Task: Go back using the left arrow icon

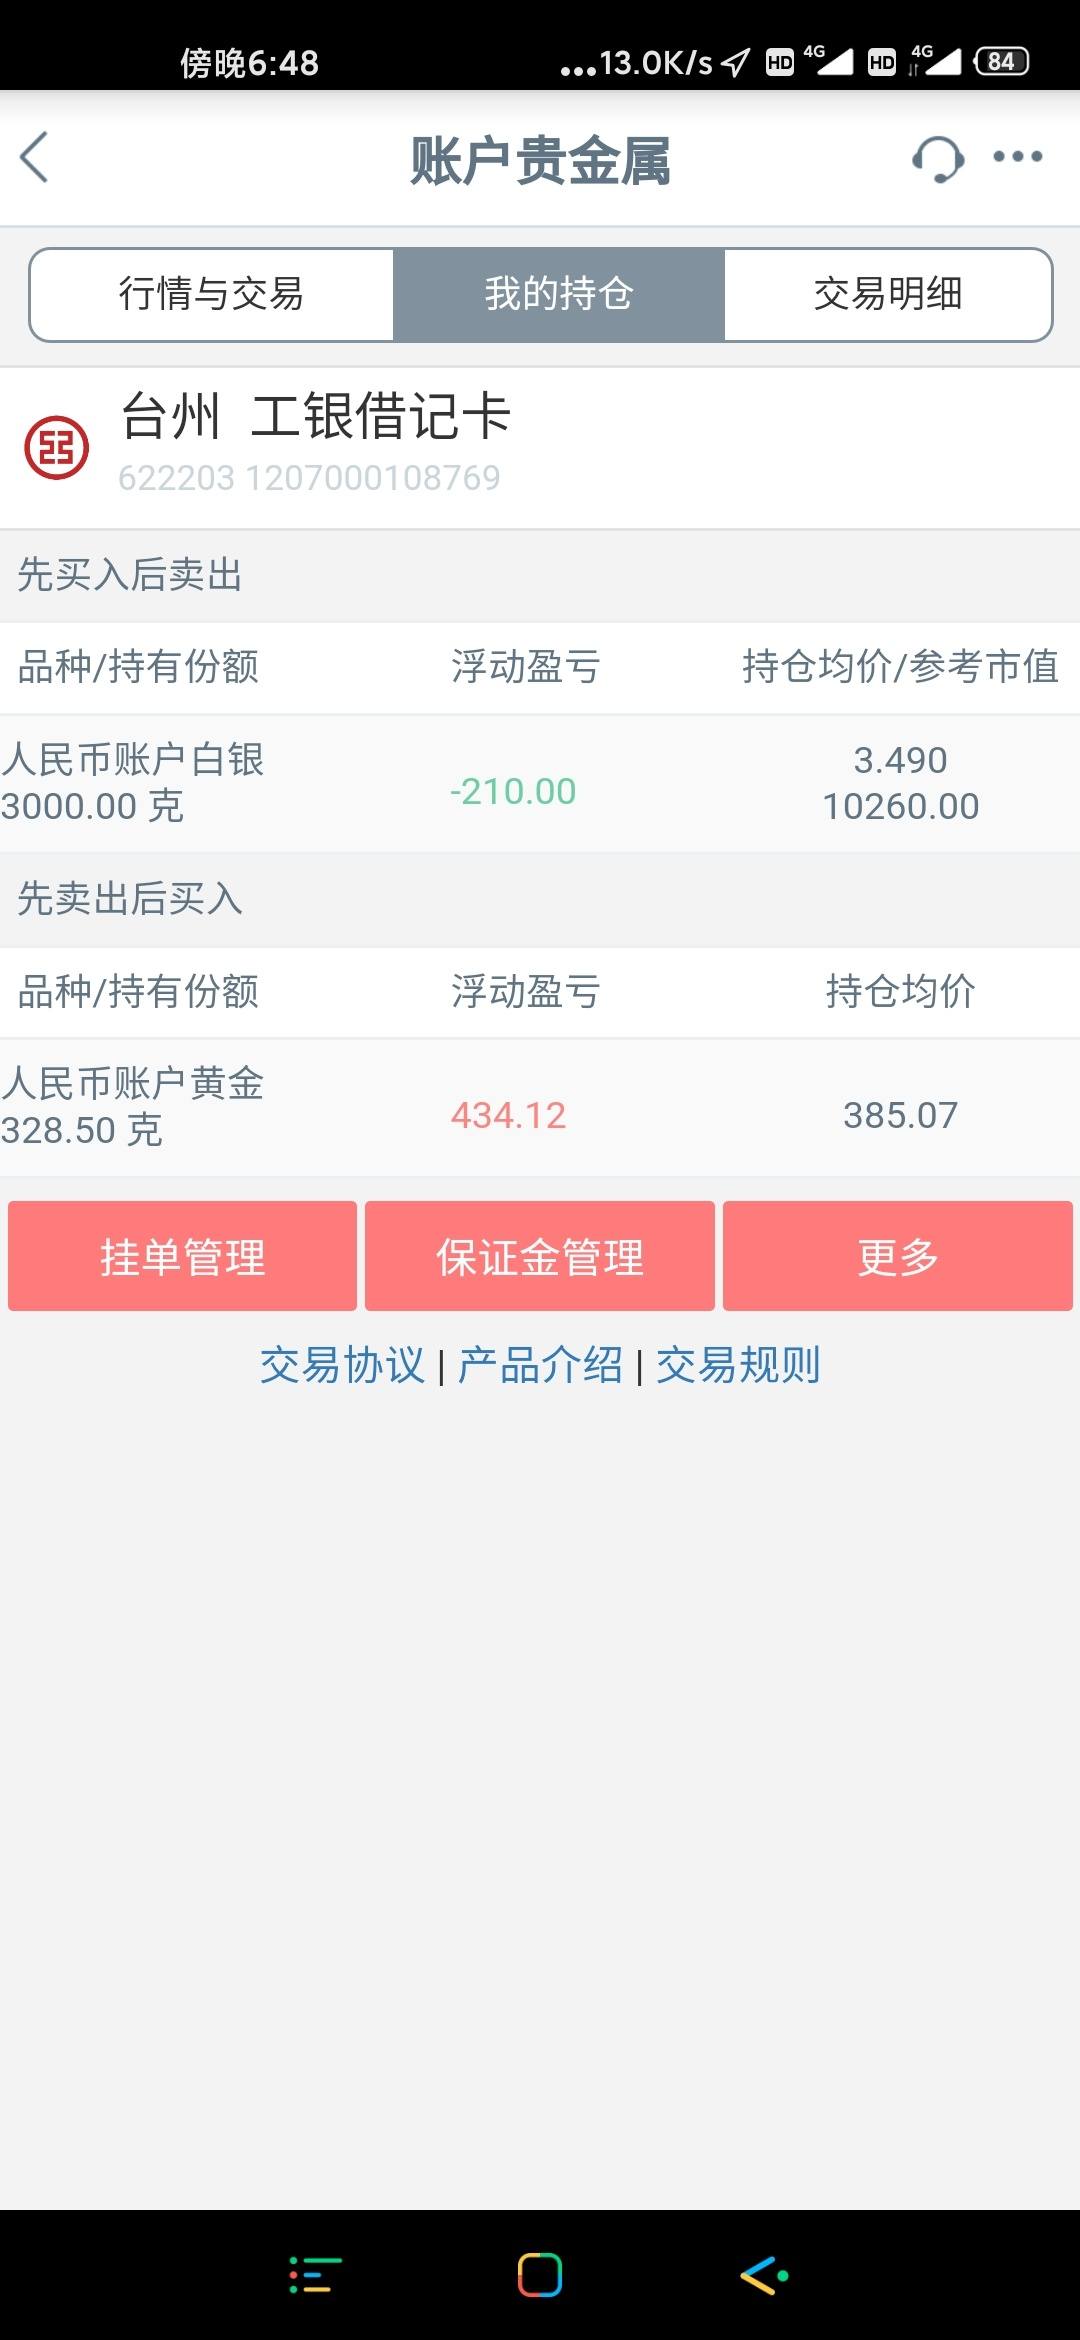Action: pos(34,158)
